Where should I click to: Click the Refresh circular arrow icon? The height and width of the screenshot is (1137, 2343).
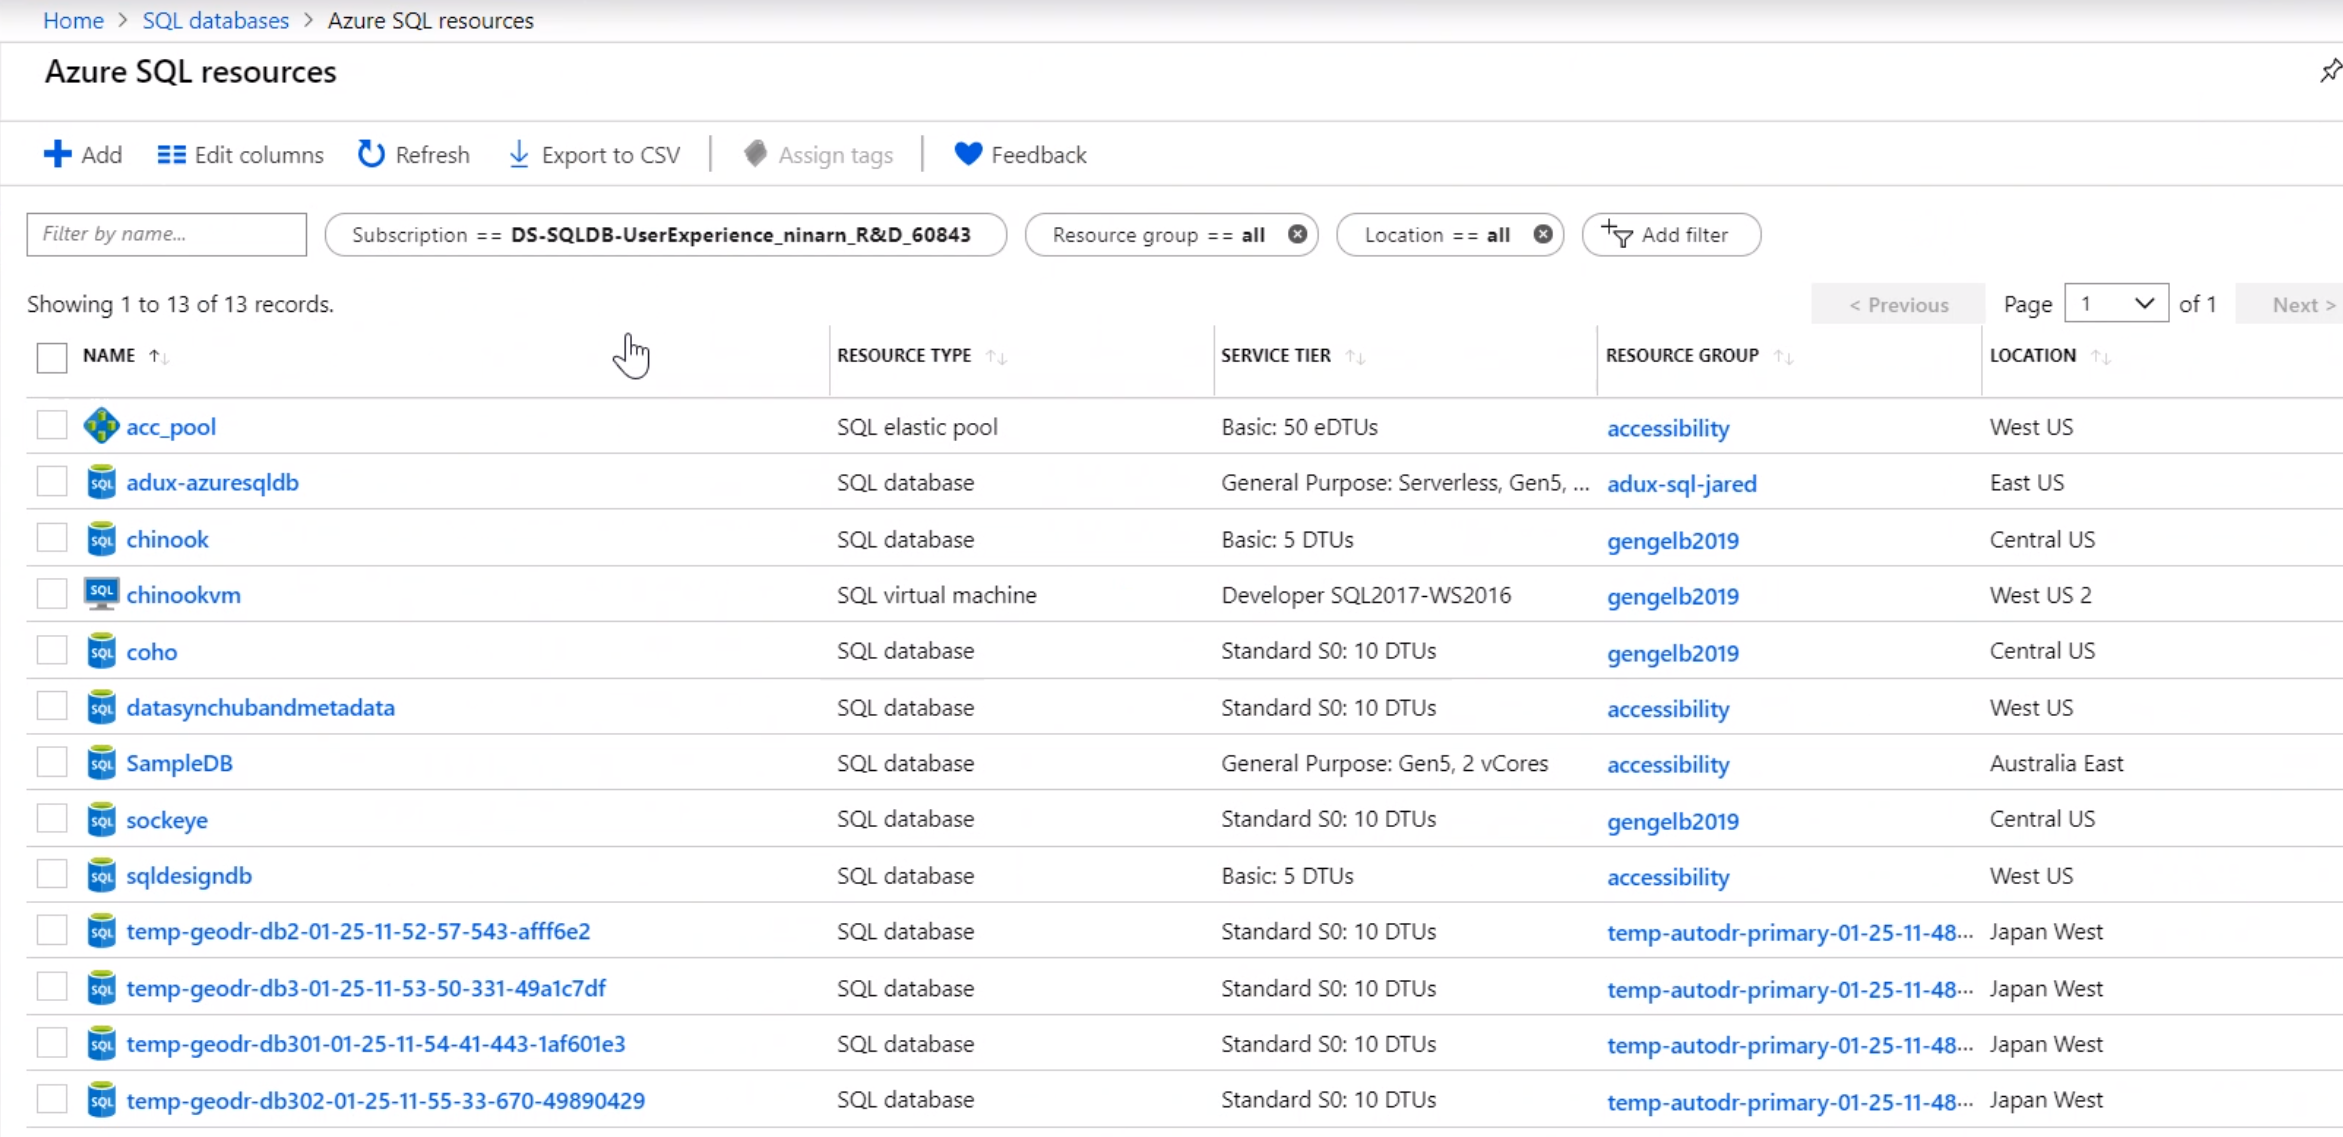[371, 154]
